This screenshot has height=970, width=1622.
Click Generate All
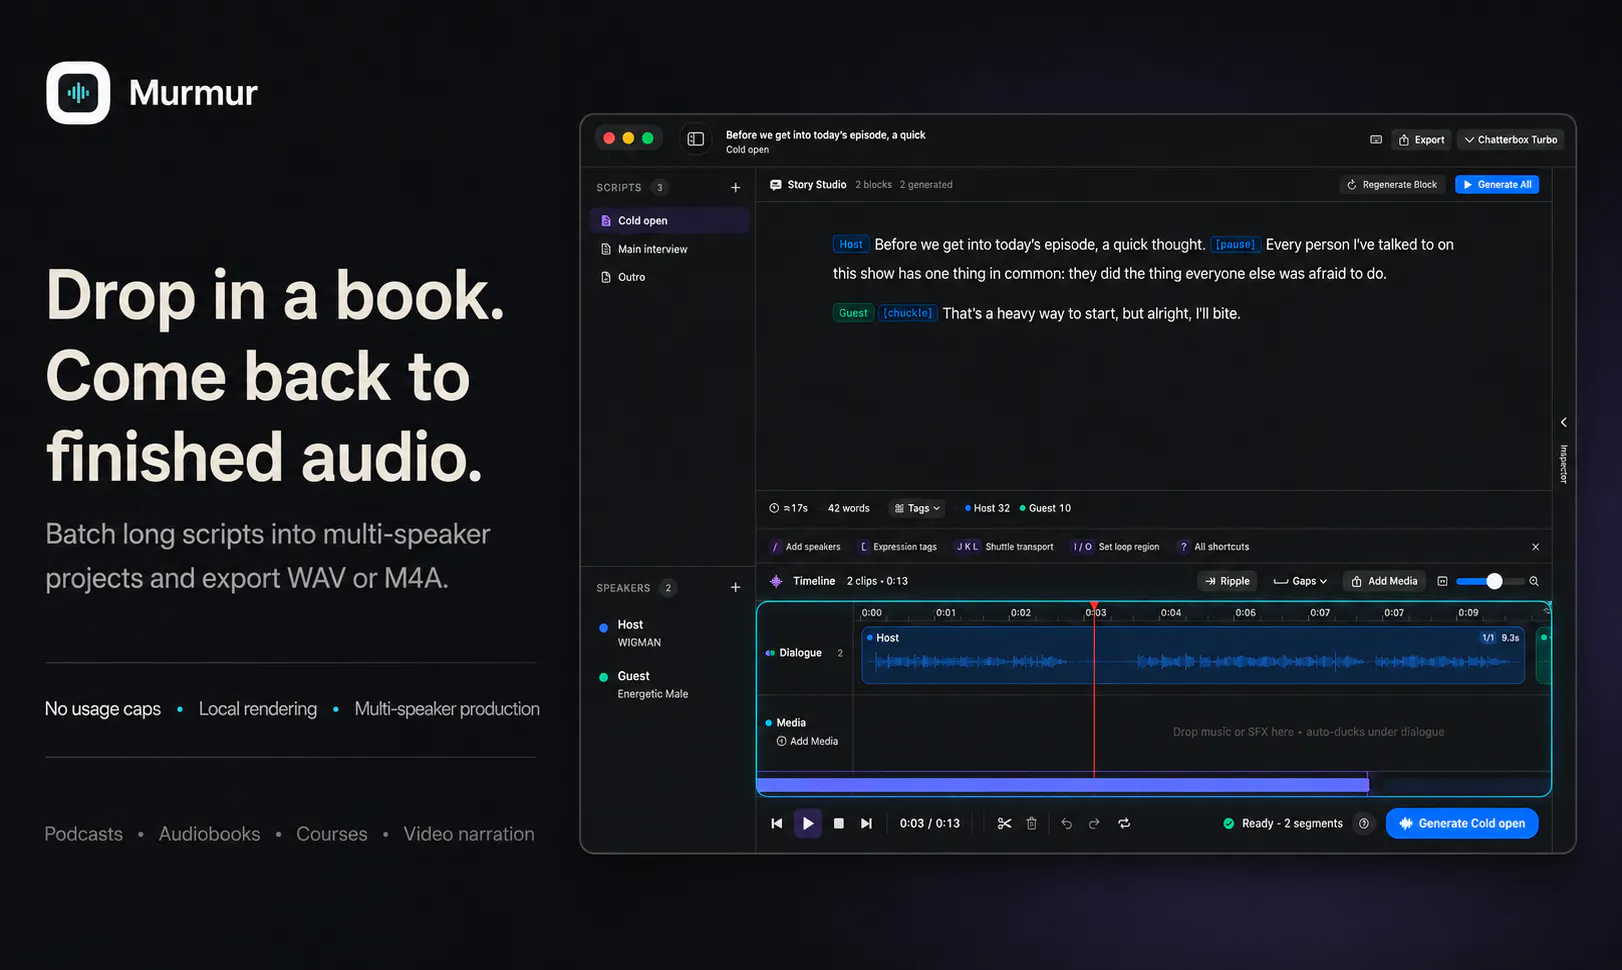tap(1496, 185)
